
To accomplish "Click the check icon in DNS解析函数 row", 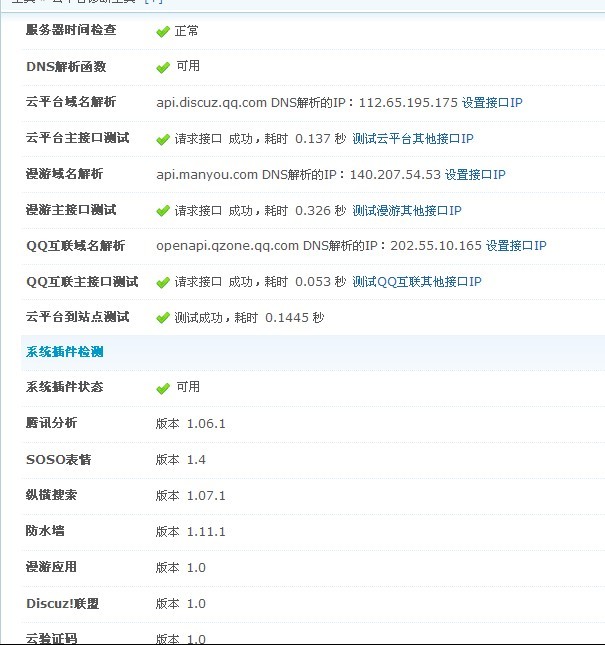I will (163, 67).
